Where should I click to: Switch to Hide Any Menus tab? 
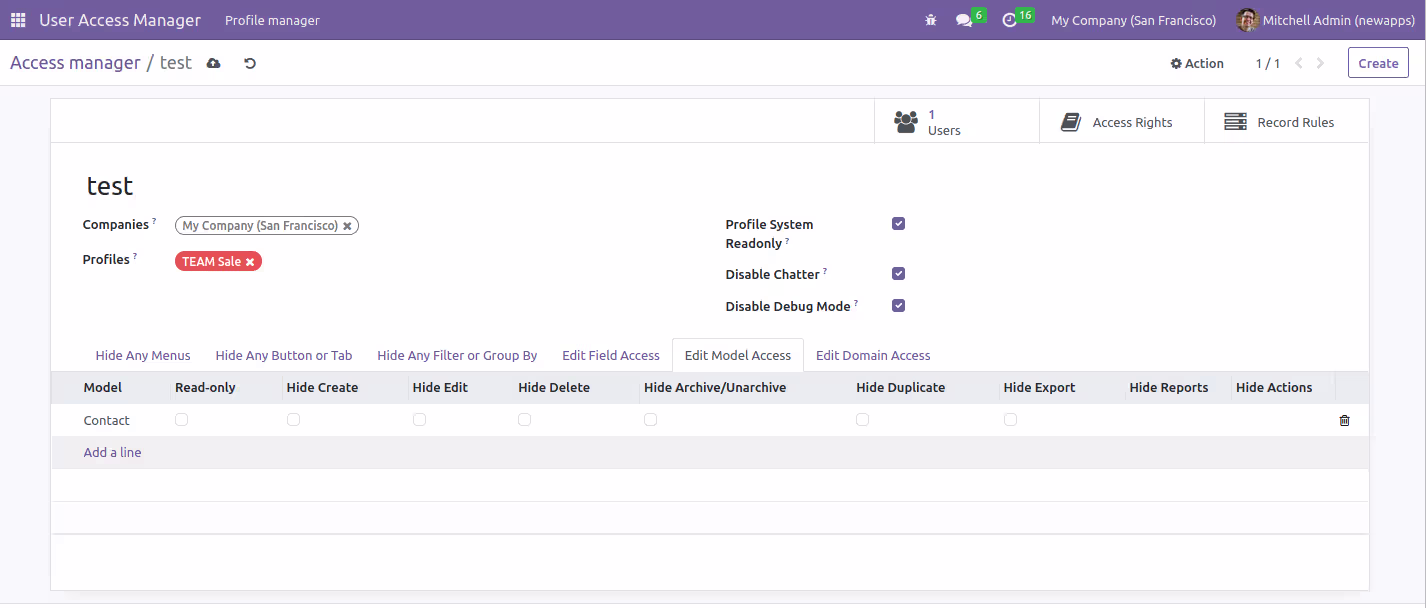[143, 355]
